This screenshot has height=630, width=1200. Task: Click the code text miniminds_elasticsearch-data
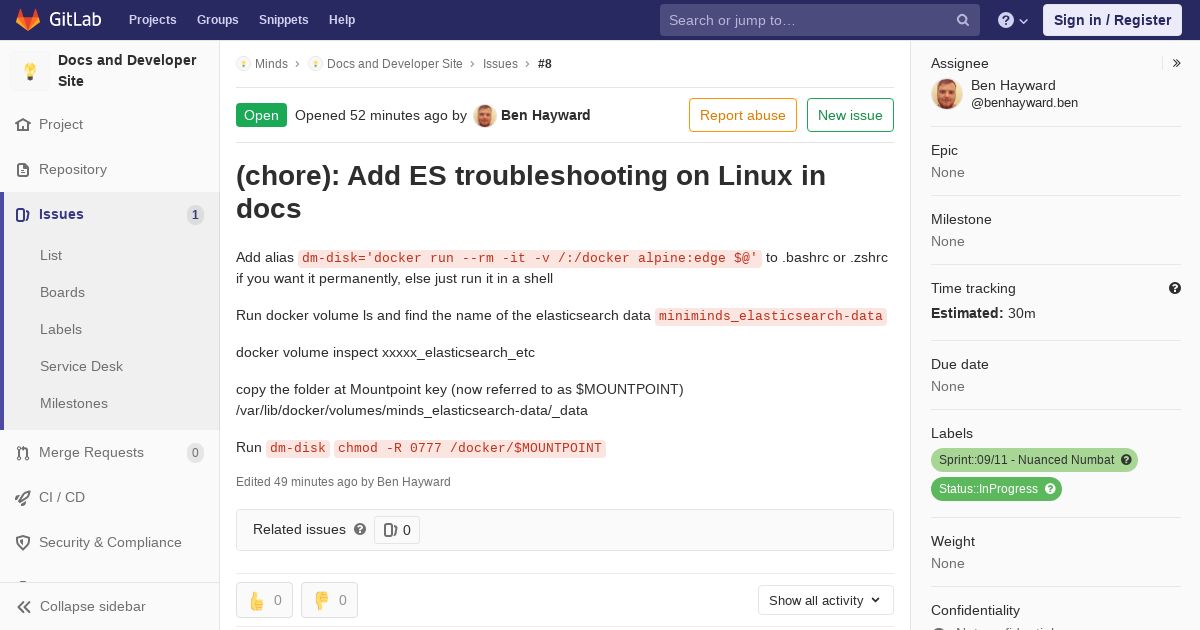pos(770,316)
